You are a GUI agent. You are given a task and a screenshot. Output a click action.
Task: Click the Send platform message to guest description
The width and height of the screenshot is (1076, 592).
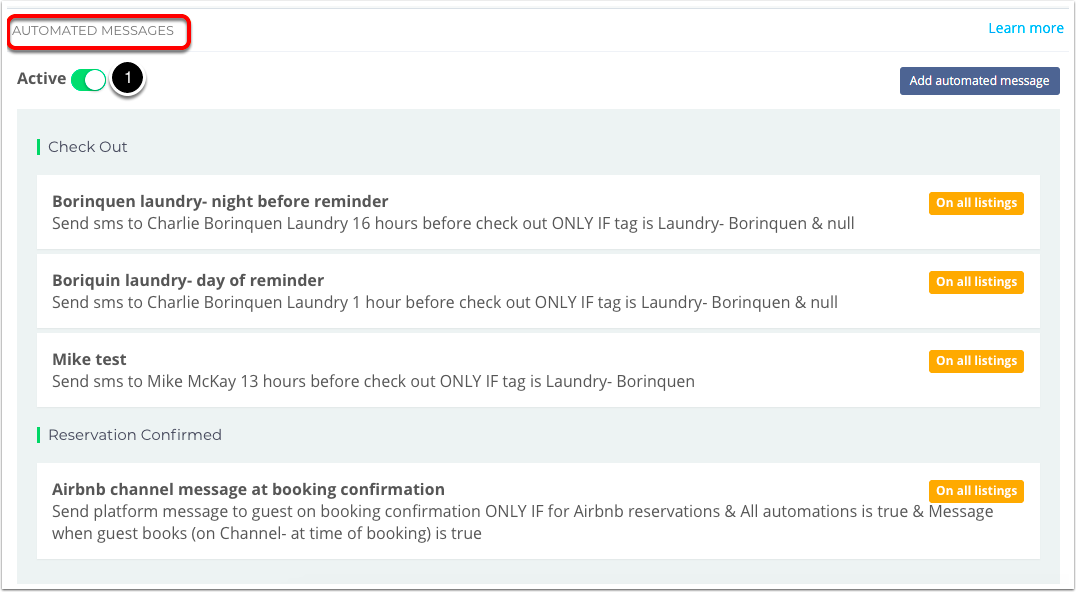tap(523, 522)
